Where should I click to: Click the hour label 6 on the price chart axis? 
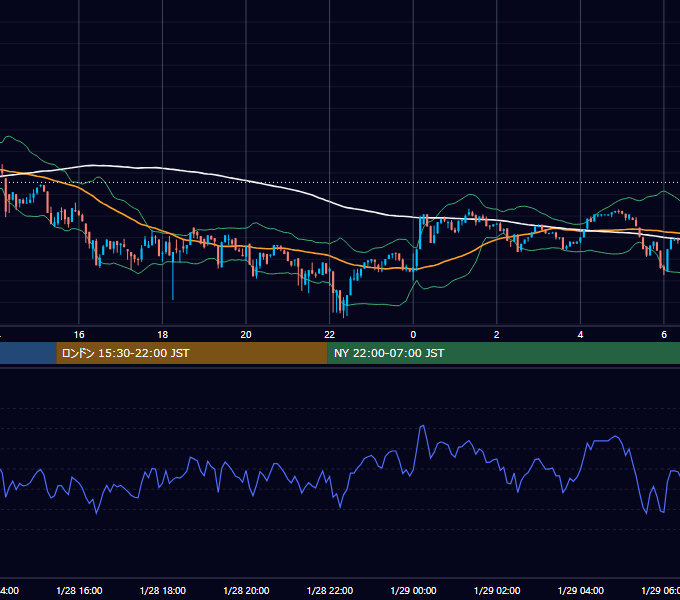click(664, 334)
